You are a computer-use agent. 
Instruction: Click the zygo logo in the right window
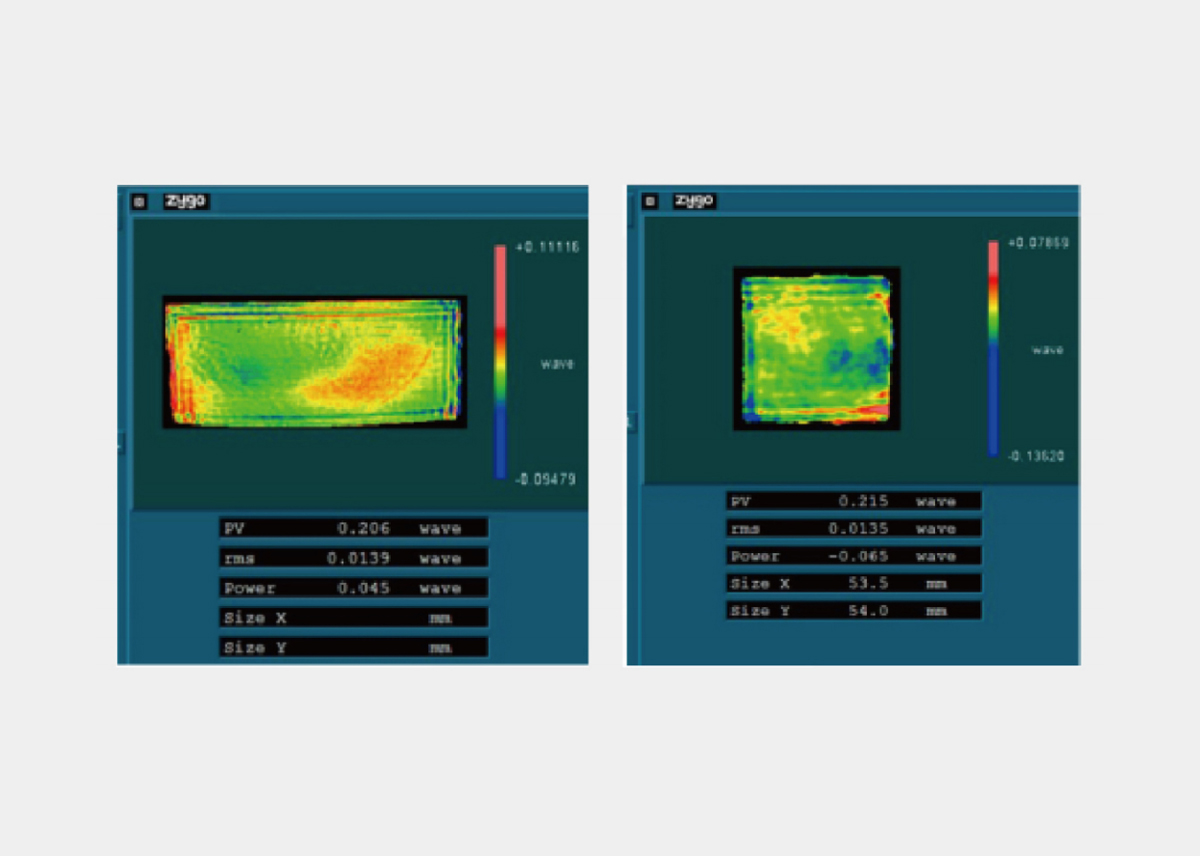click(x=694, y=201)
